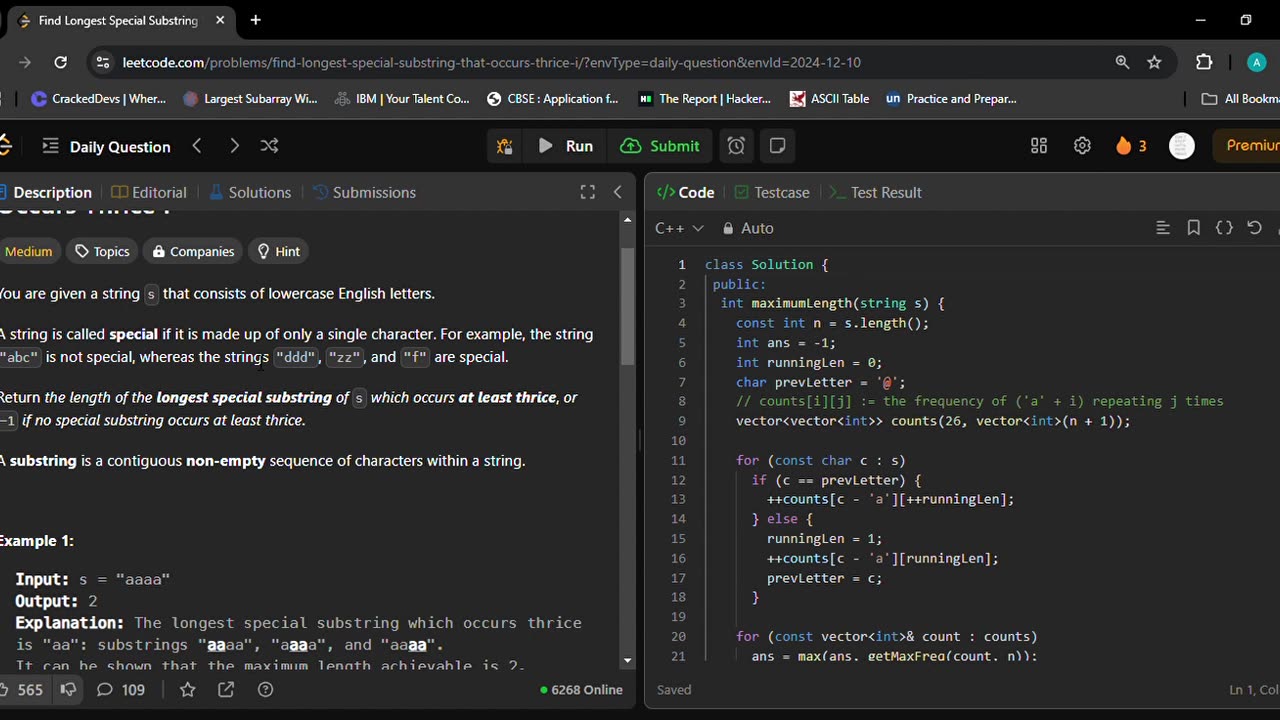The height and width of the screenshot is (720, 1280).
Task: Click the description panel scrollbar
Action: (627, 305)
